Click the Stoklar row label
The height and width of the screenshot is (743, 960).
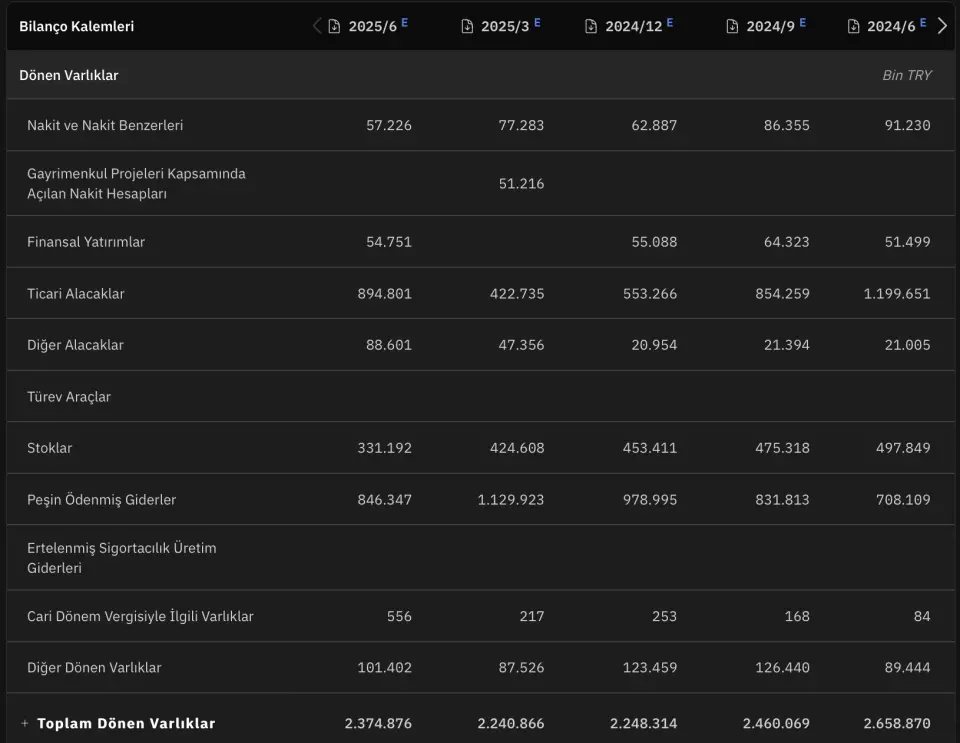click(50, 448)
